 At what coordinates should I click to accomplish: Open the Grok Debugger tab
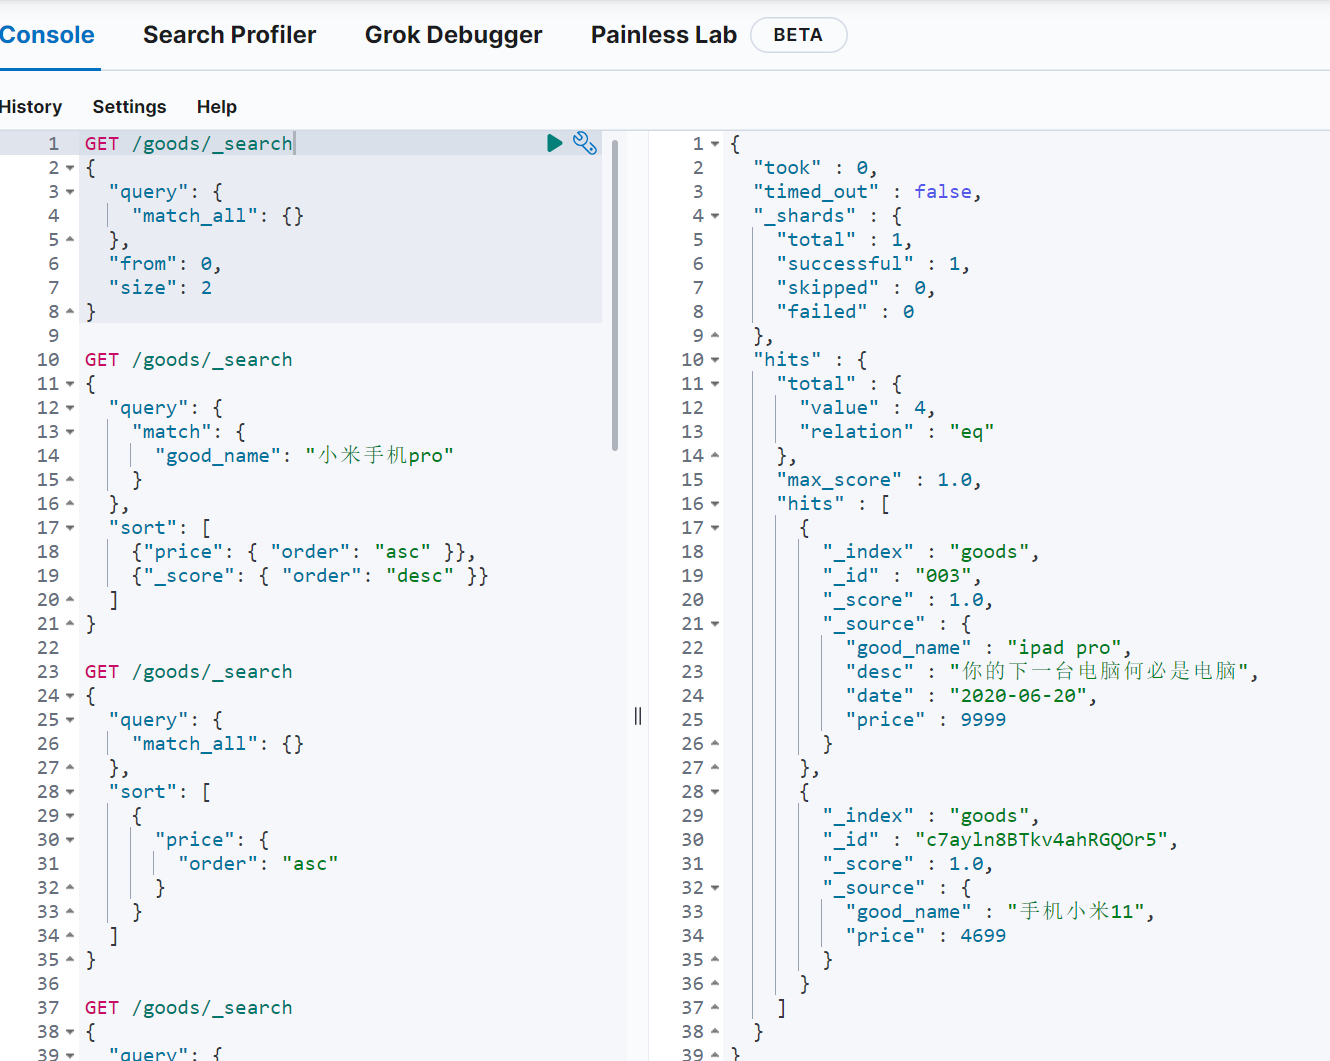(453, 35)
